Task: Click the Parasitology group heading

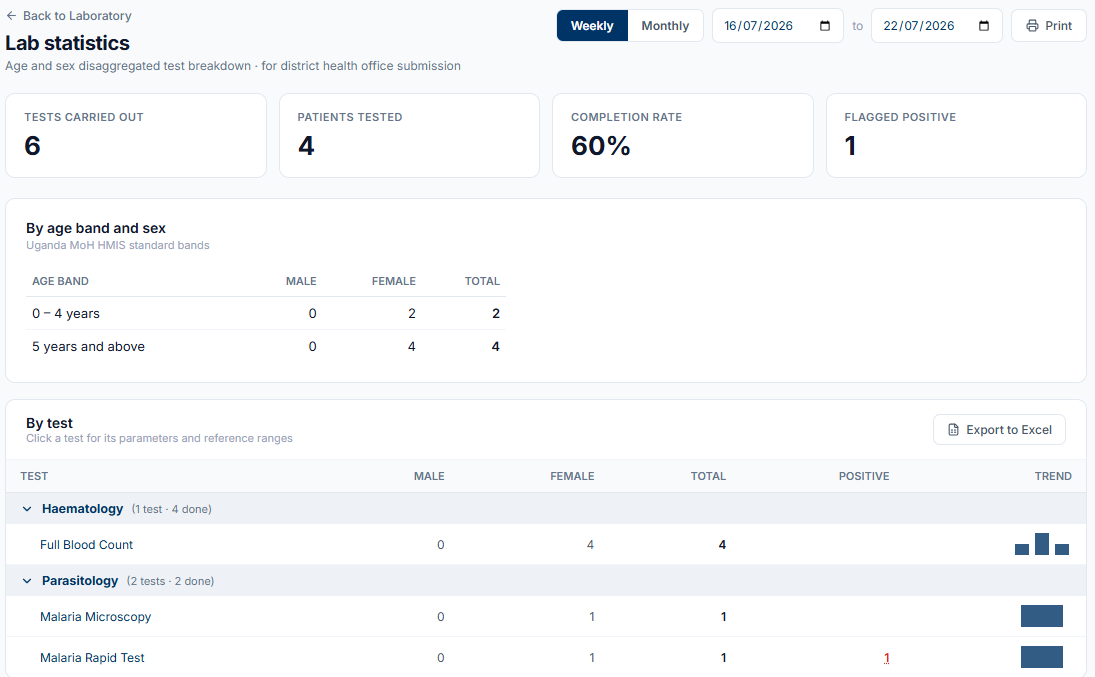Action: (80, 581)
